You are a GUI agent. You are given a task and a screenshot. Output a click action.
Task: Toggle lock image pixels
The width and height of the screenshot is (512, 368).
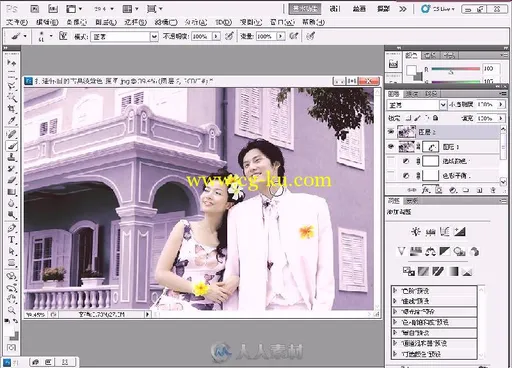418,118
